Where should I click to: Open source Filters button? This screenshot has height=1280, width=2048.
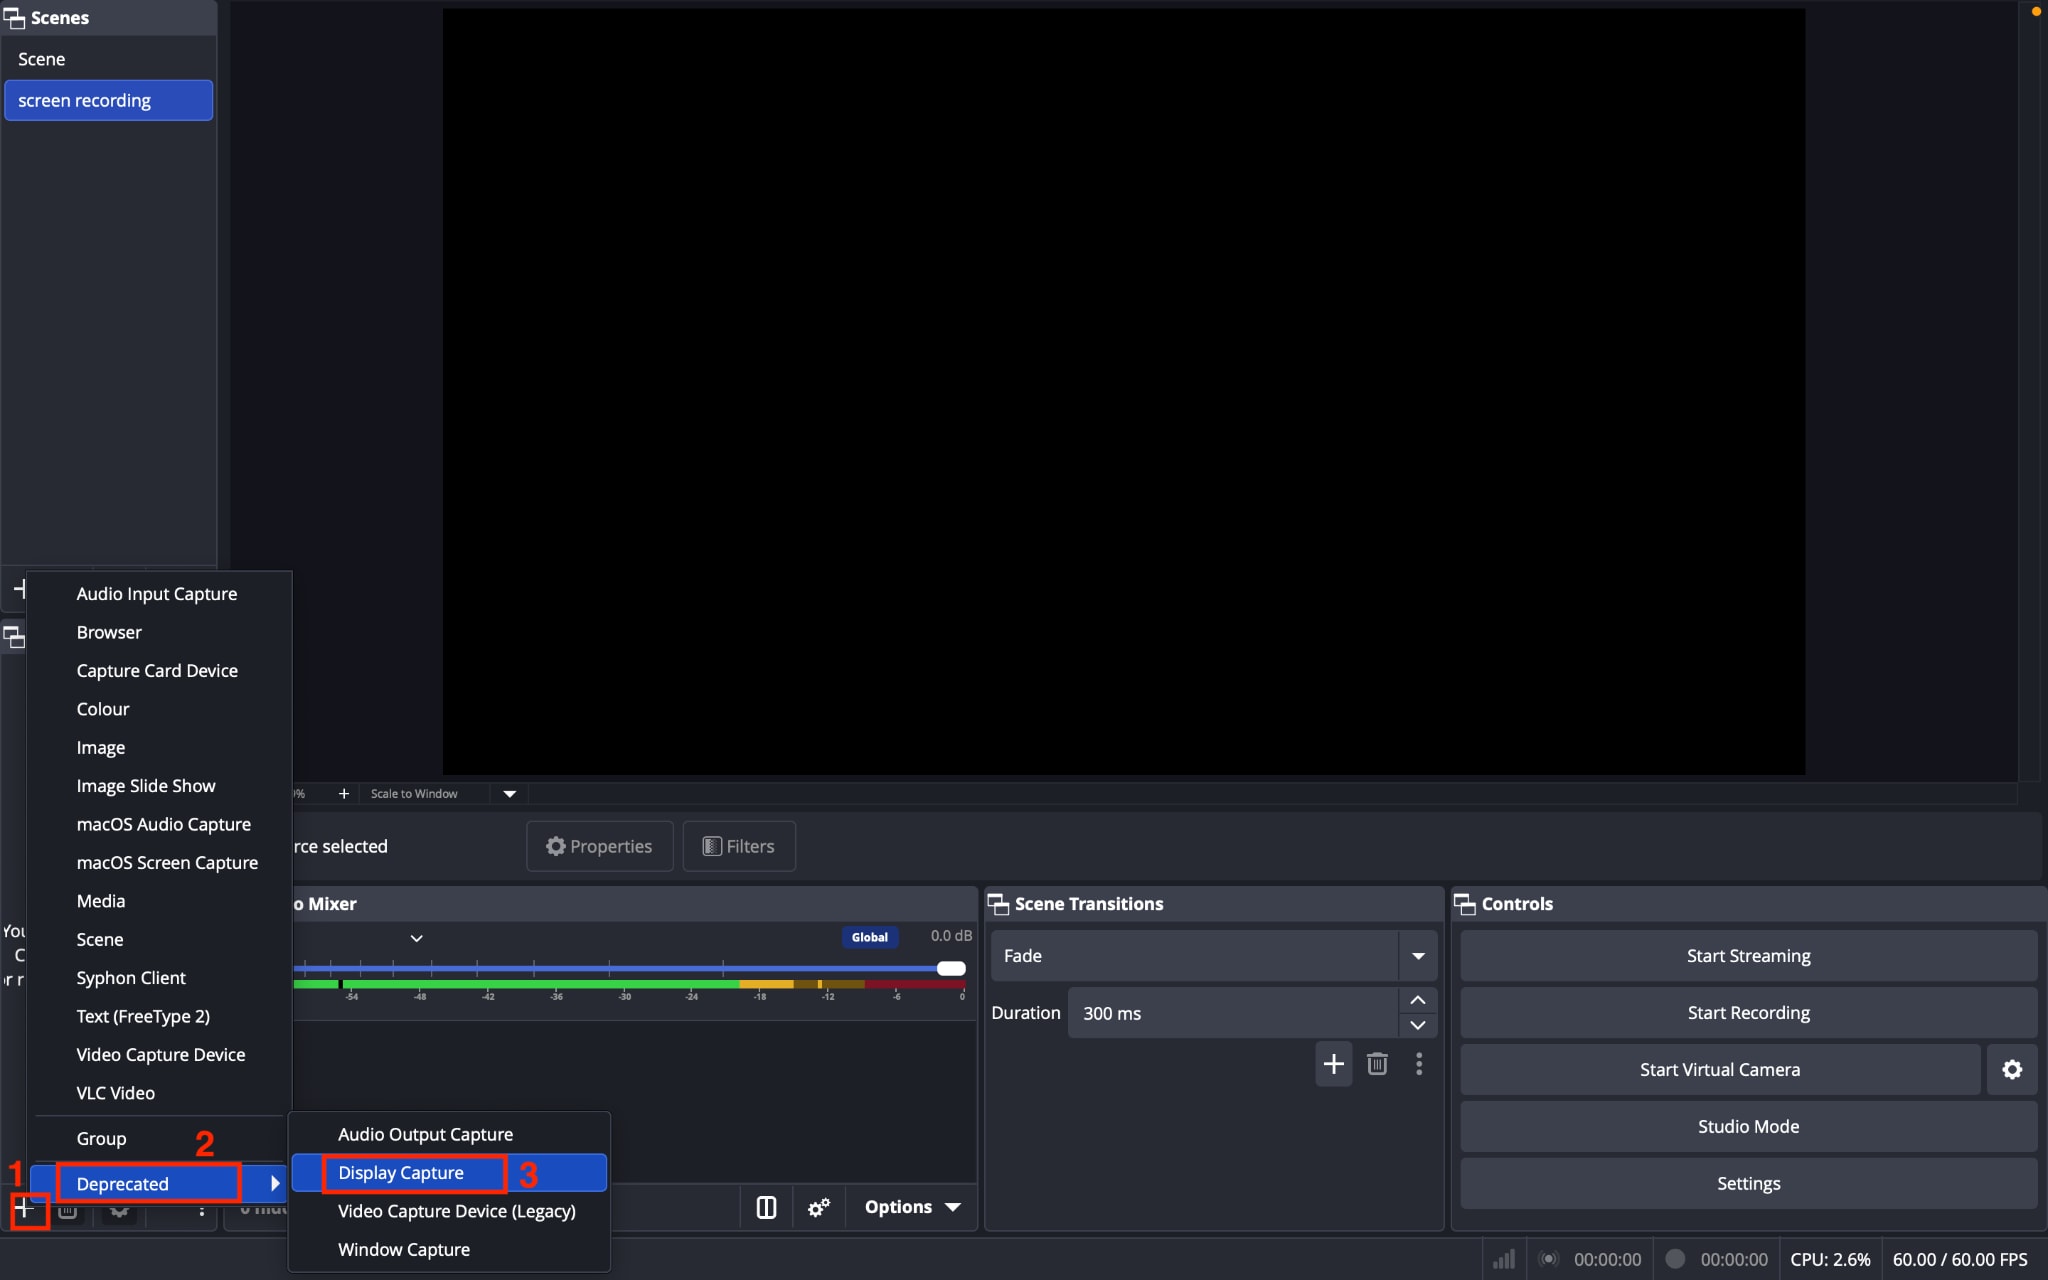point(739,847)
